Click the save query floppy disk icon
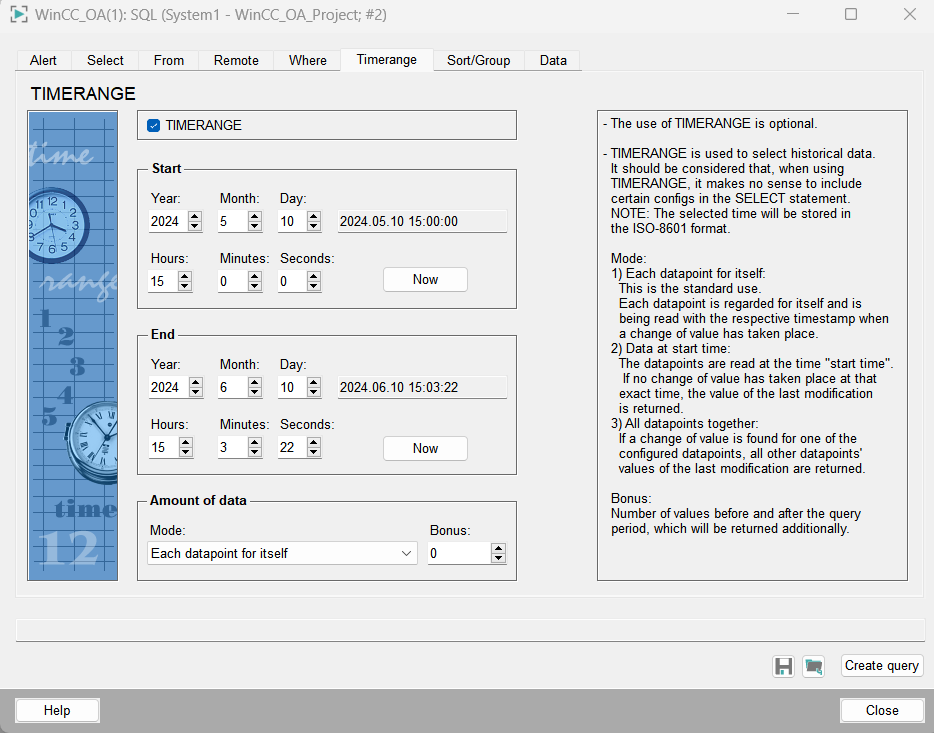This screenshot has width=934, height=733. point(784,666)
